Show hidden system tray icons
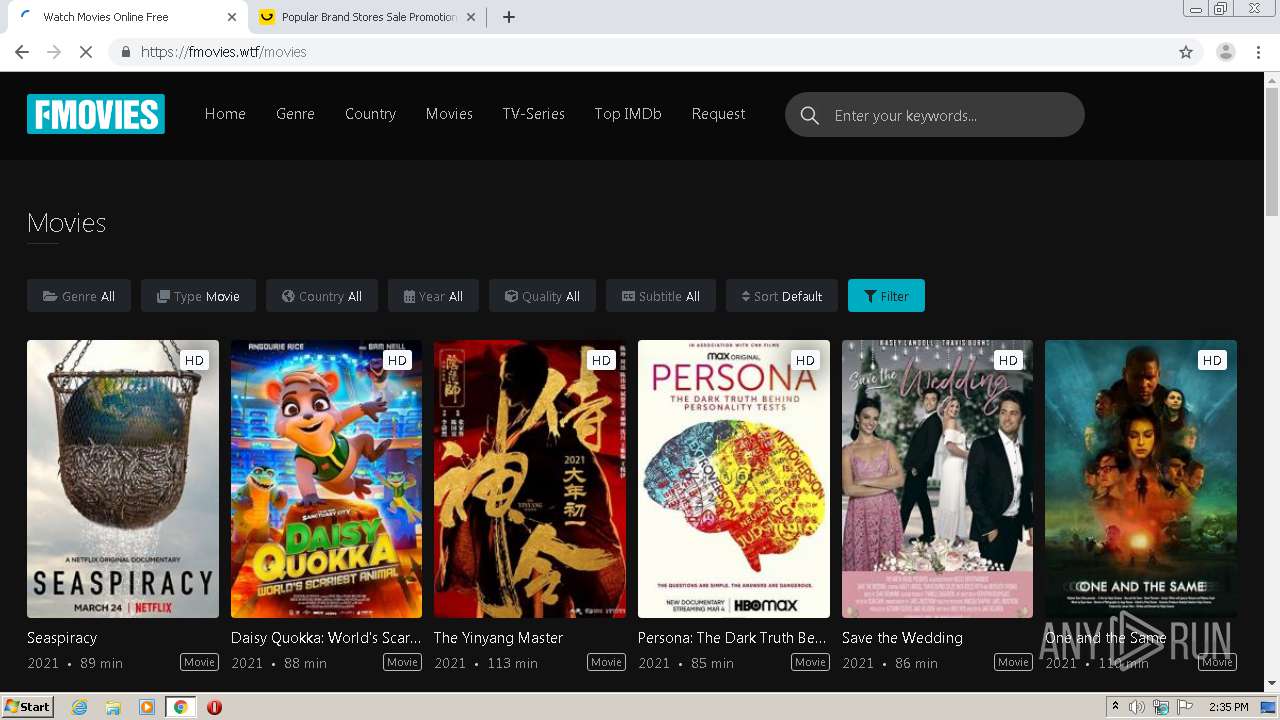The width and height of the screenshot is (1280, 720). click(x=1115, y=707)
